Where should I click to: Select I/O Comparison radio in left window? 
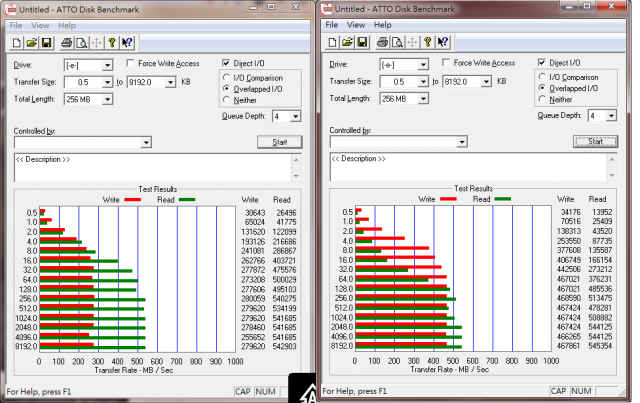pyautogui.click(x=226, y=77)
